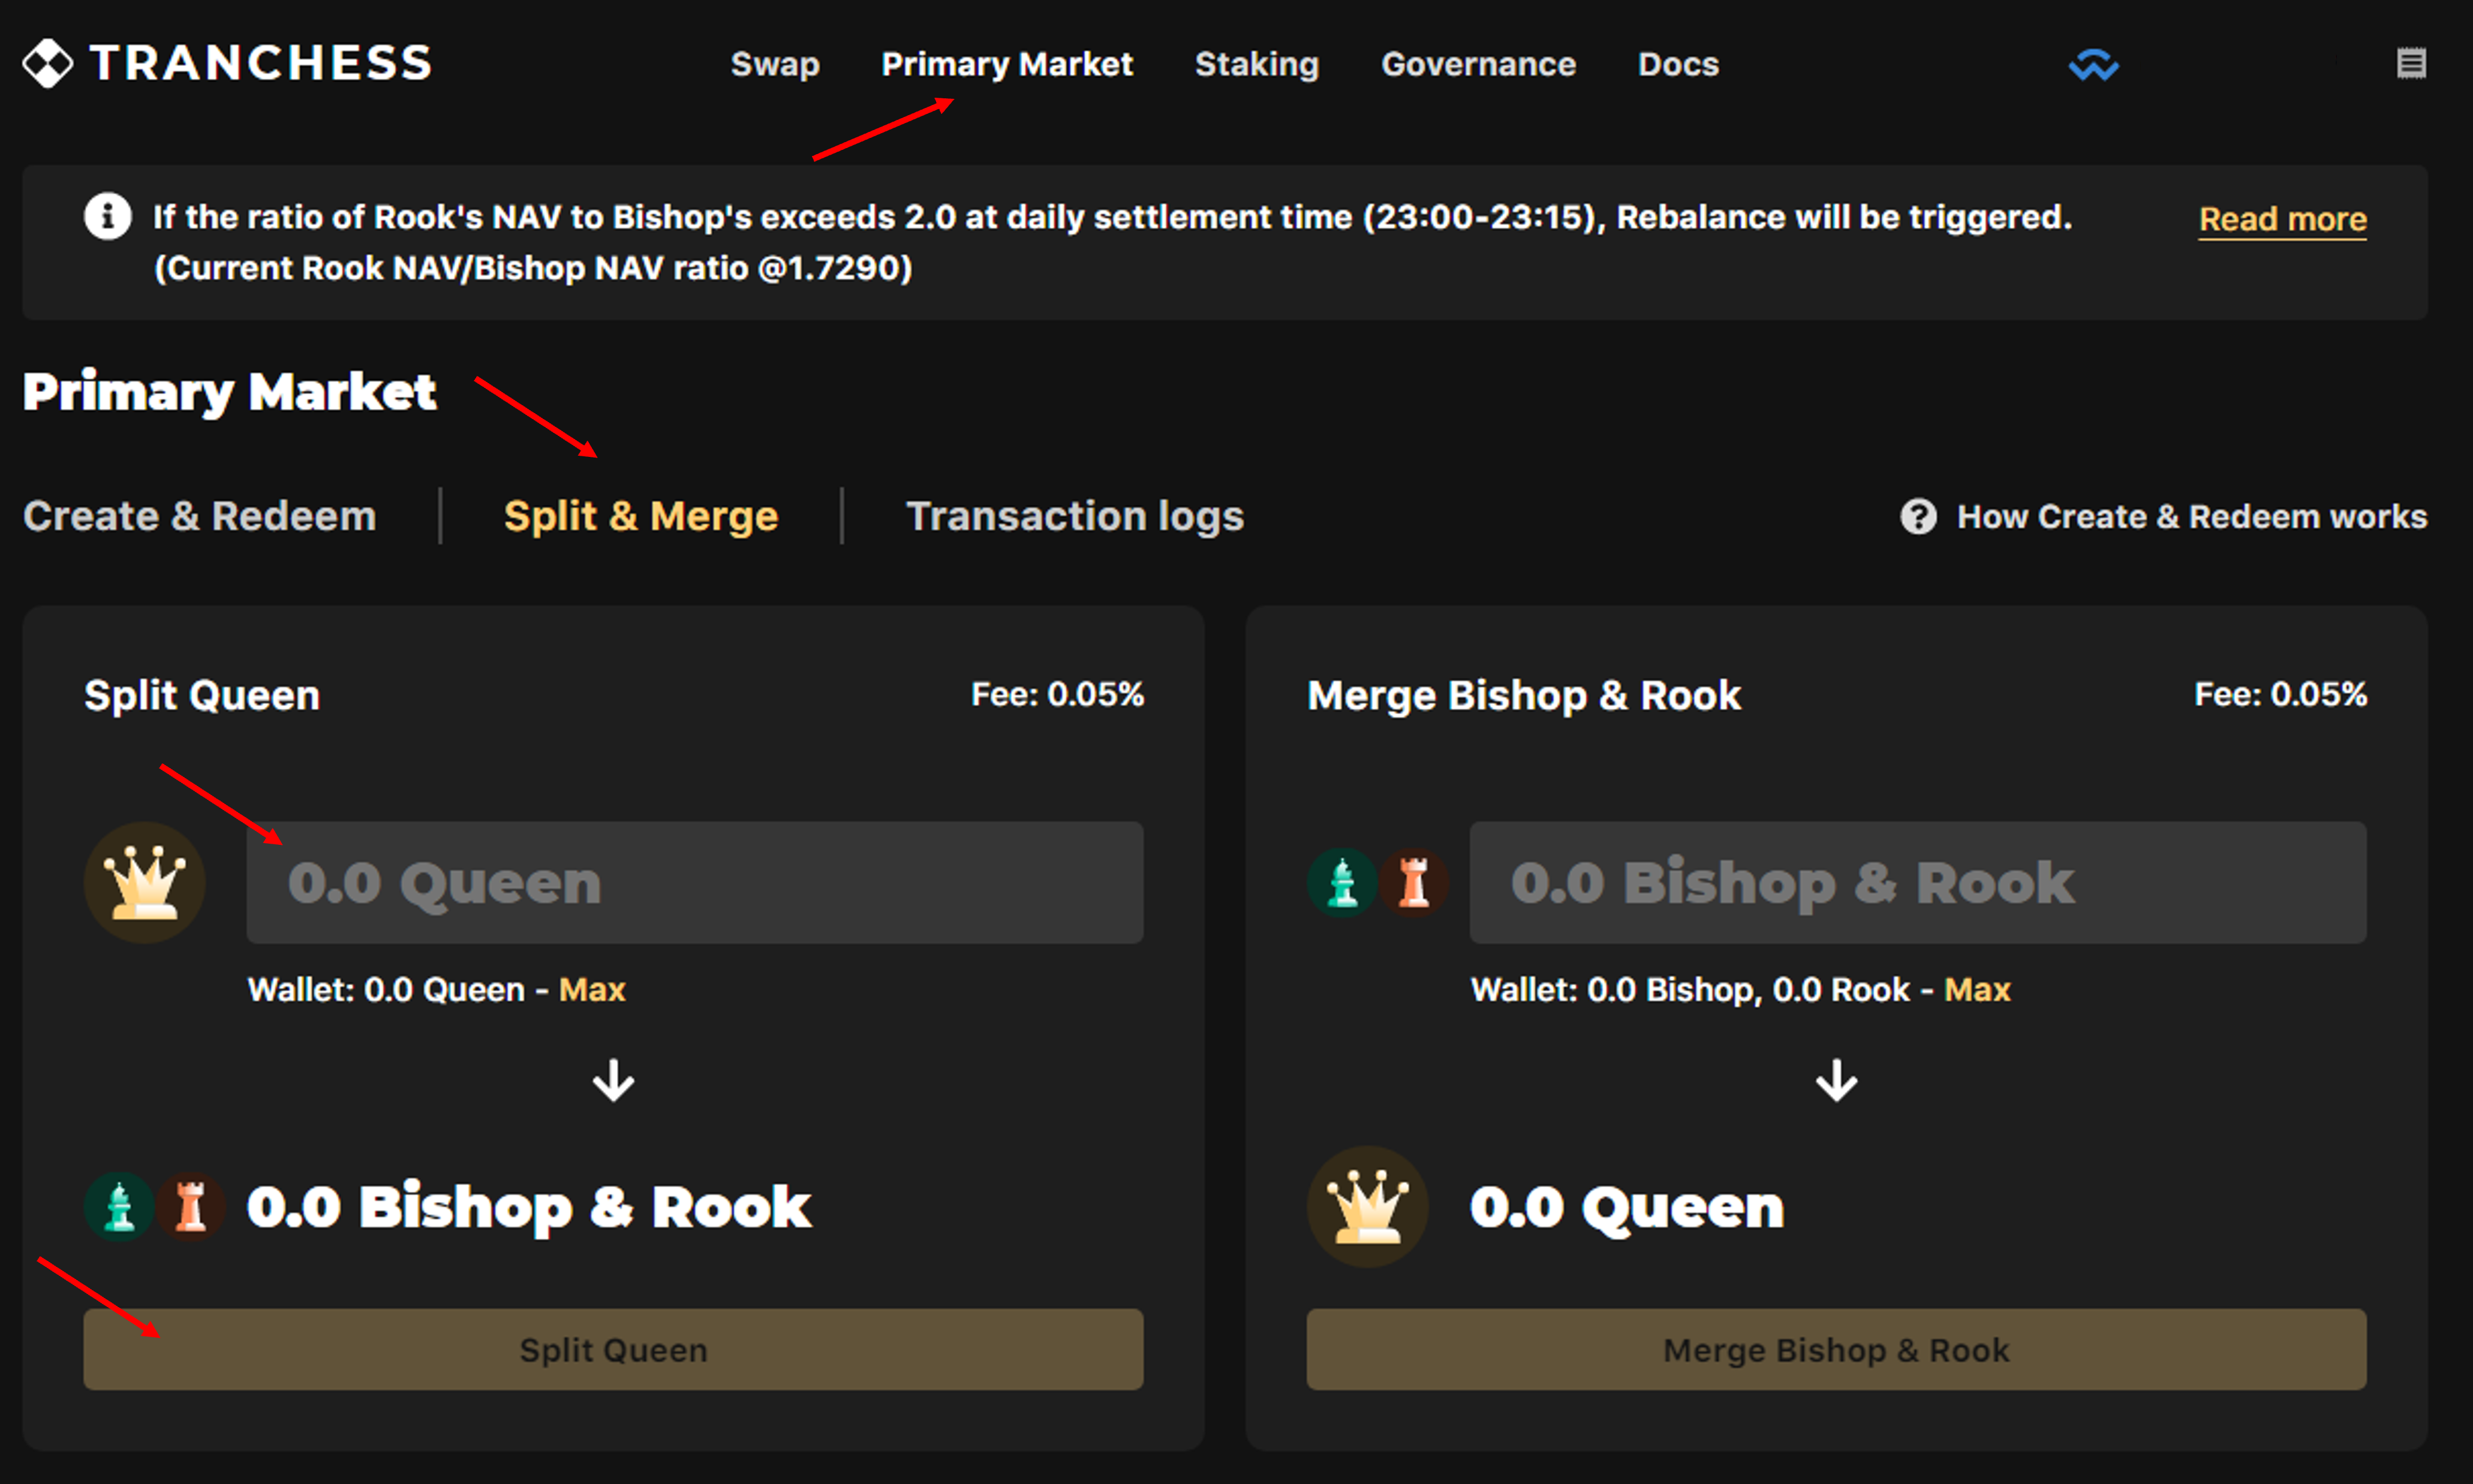Click the question mark help icon
This screenshot has height=1484, width=2473.
1918,516
